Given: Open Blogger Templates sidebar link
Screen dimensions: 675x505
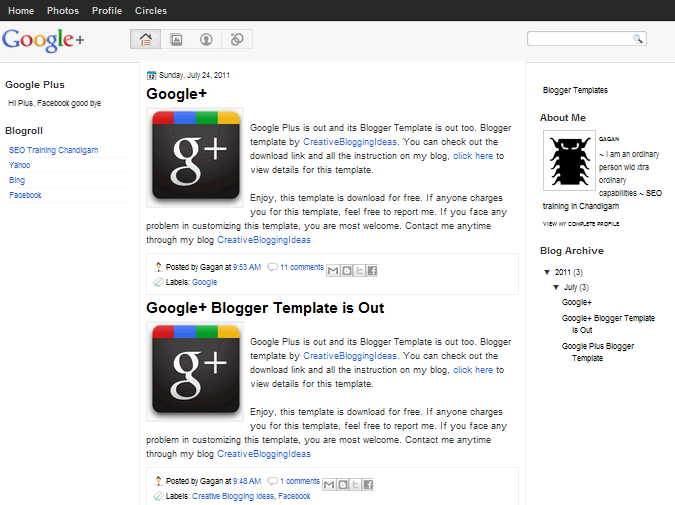Looking at the screenshot, I should pyautogui.click(x=575, y=90).
